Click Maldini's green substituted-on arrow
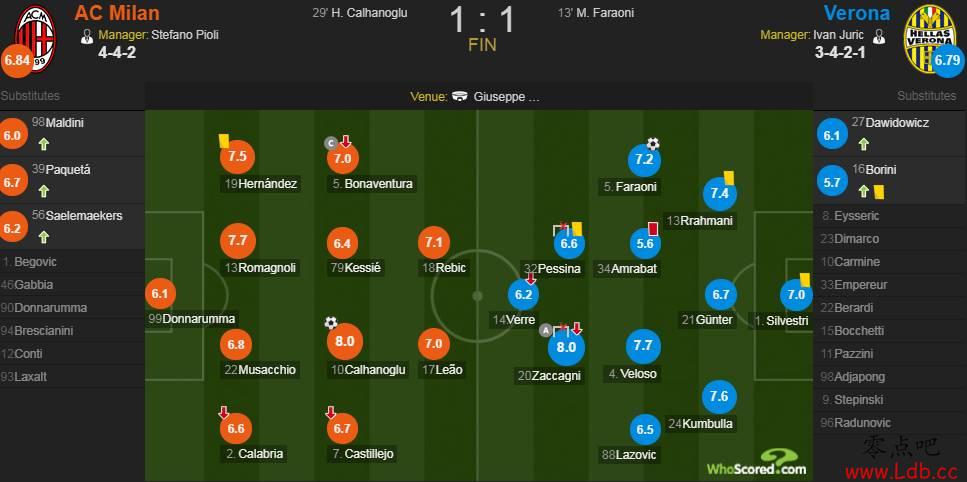The width and height of the screenshot is (967, 482). point(43,145)
